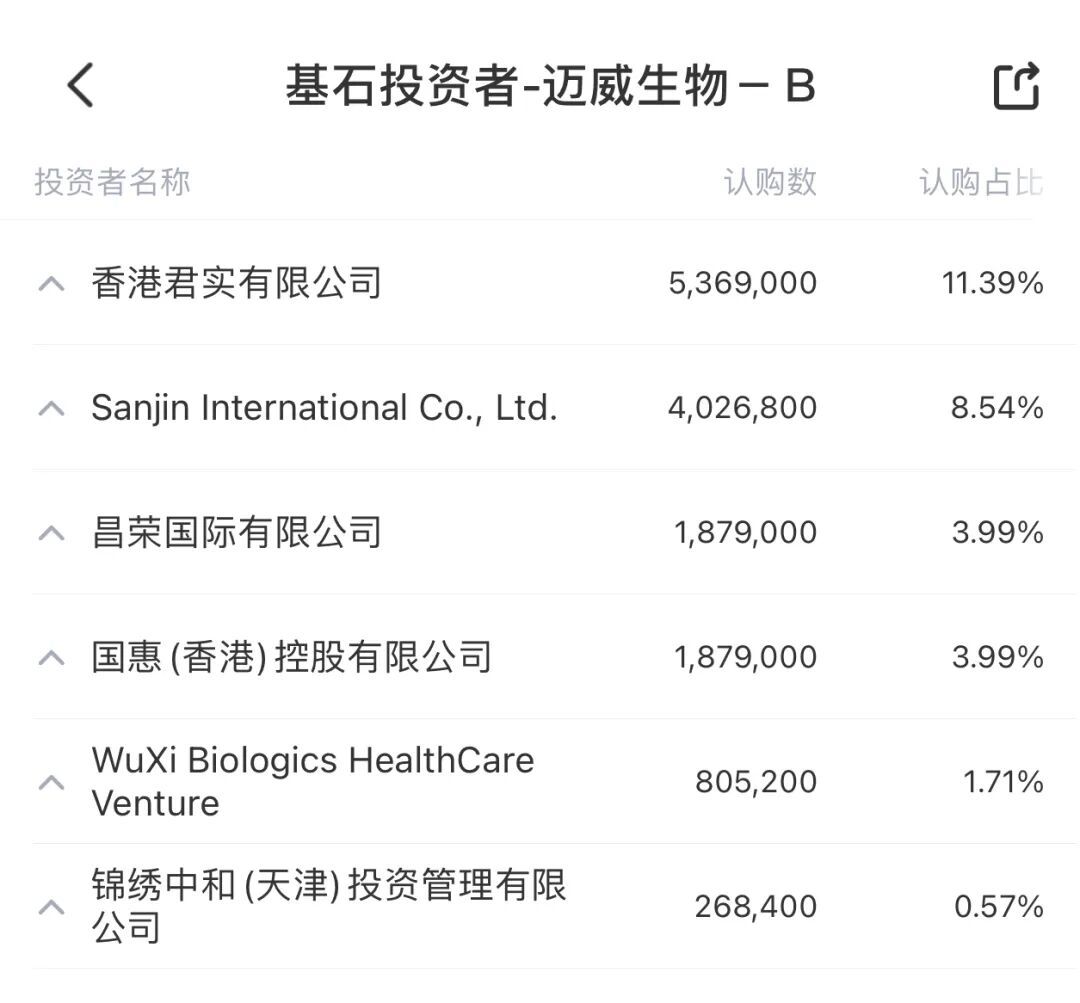The image size is (1080, 1003).
Task: Tap the back arrow icon
Action: (80, 85)
